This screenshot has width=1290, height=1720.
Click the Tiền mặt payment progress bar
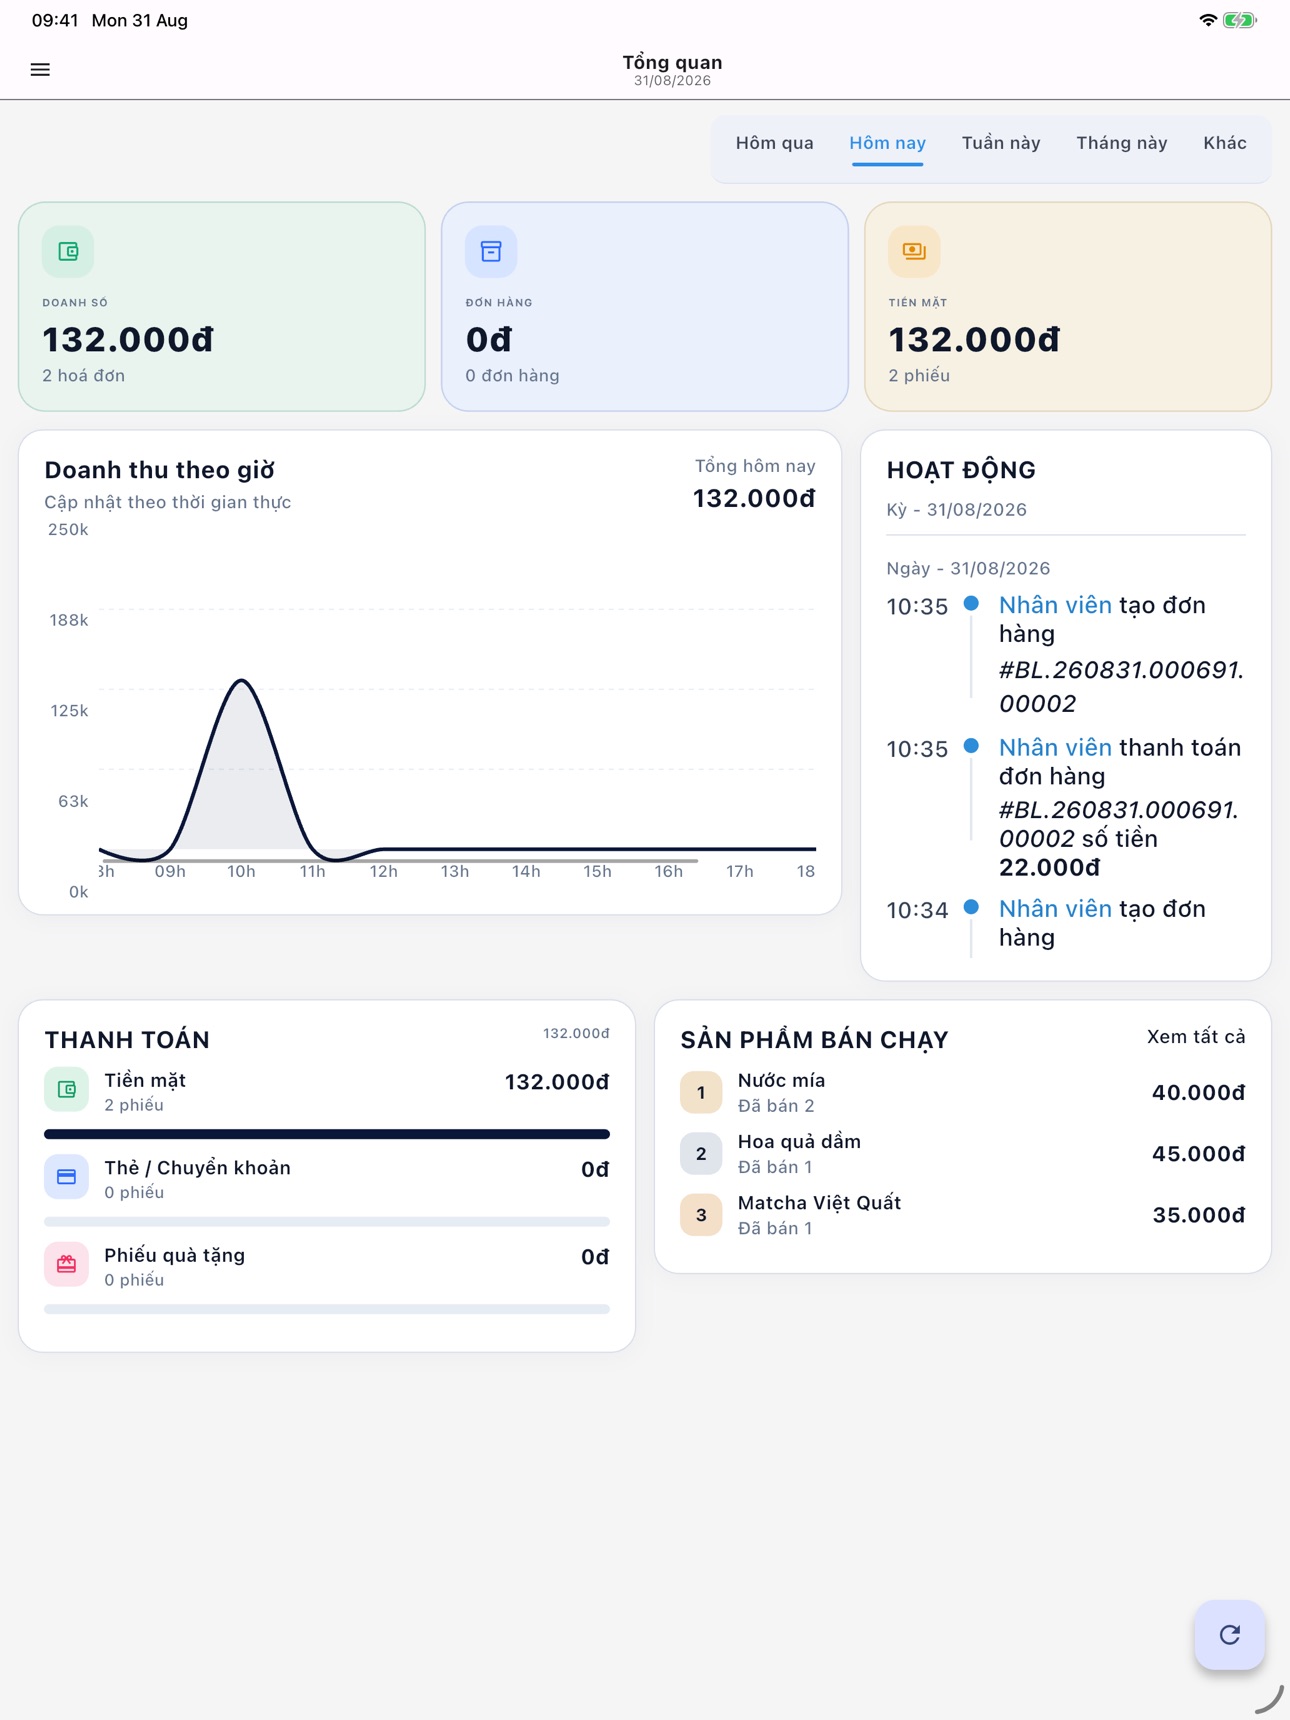pyautogui.click(x=327, y=1134)
